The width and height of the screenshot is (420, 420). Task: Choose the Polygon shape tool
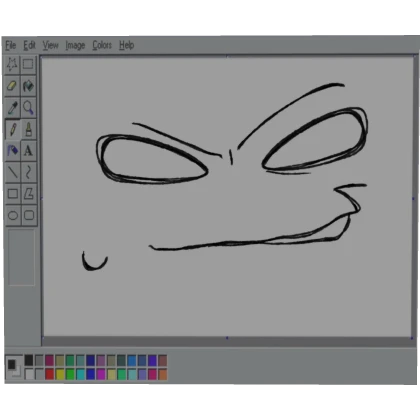click(x=28, y=194)
